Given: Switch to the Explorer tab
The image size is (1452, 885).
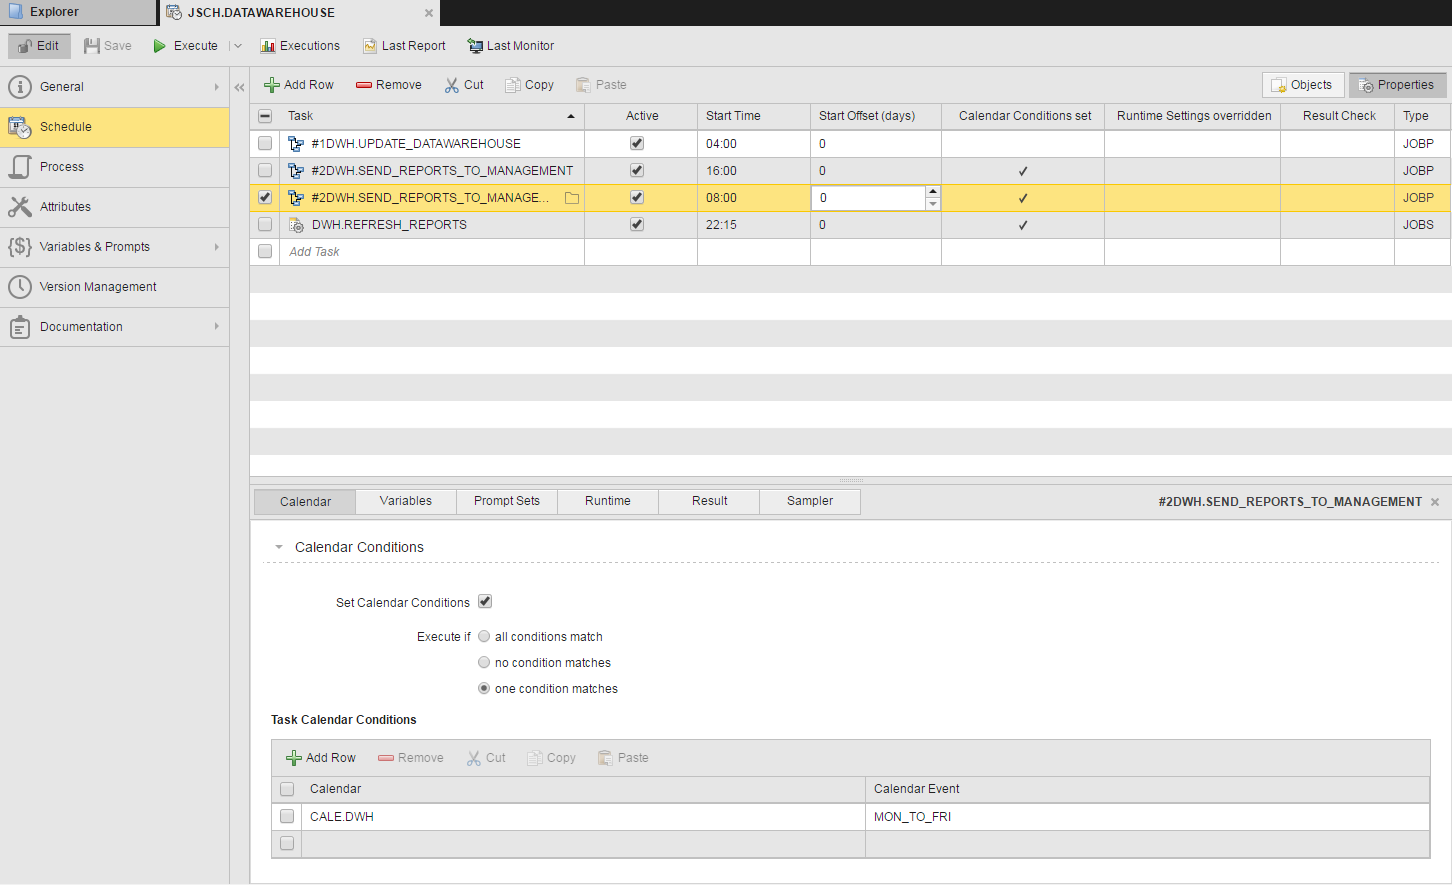Looking at the screenshot, I should coord(78,12).
